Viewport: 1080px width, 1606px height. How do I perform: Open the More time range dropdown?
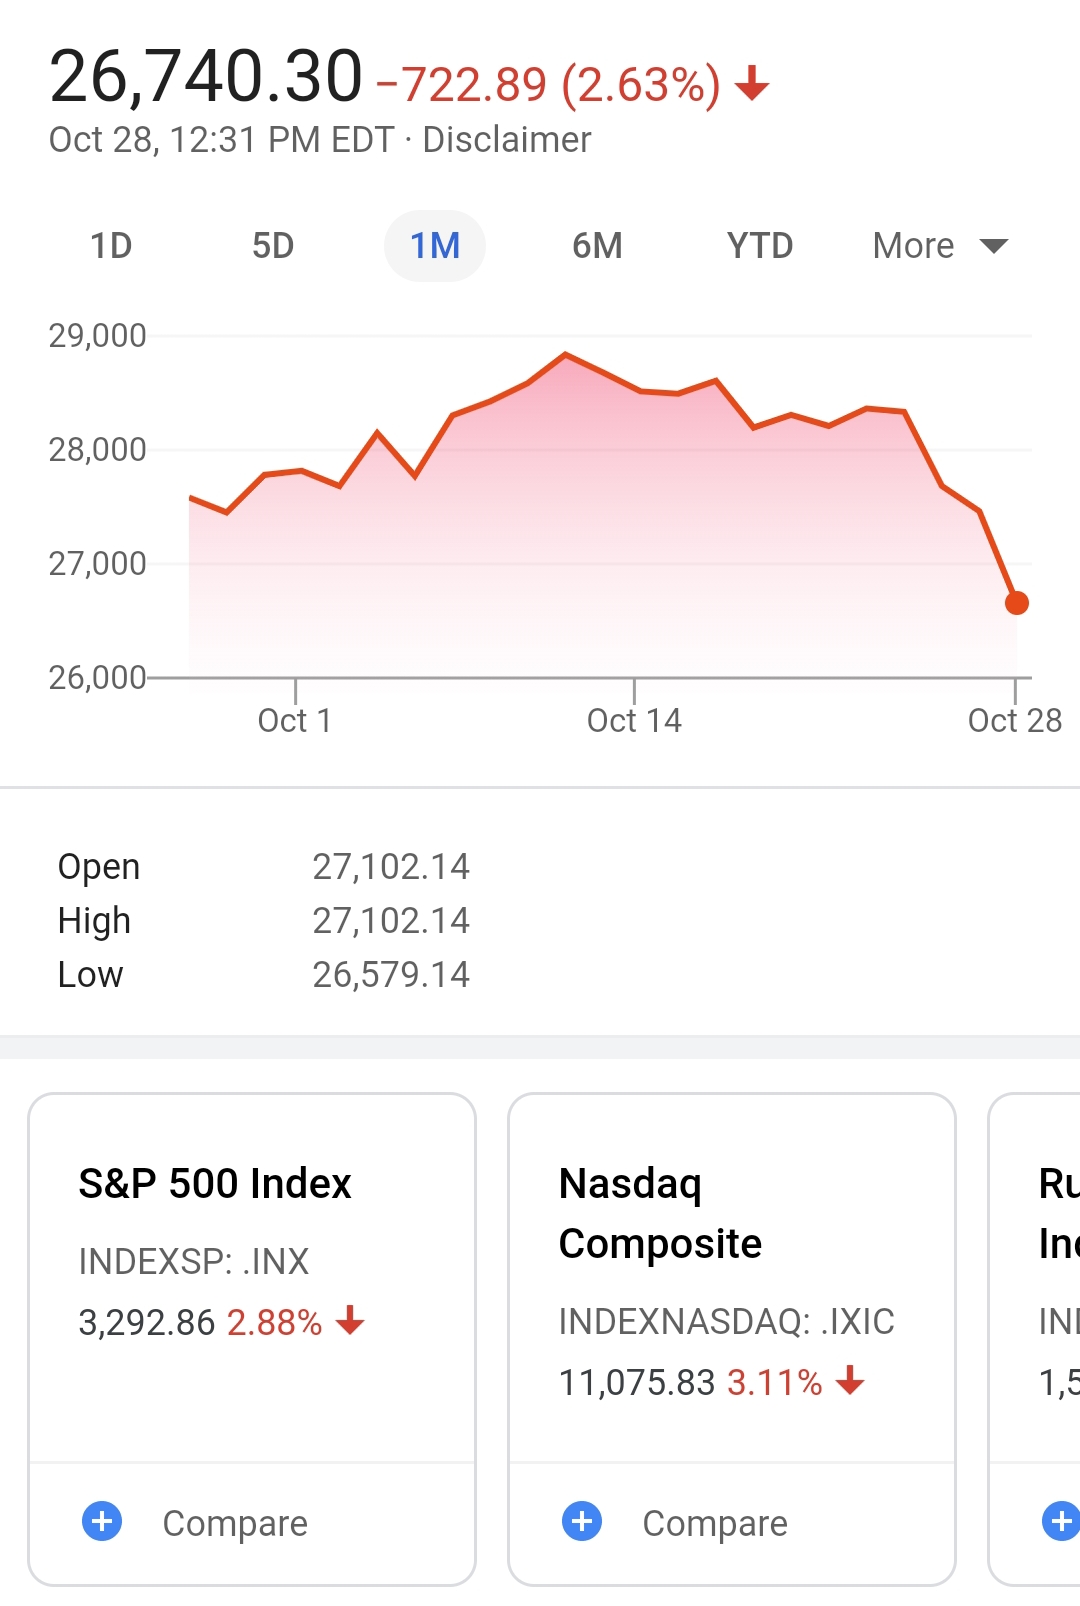point(940,246)
